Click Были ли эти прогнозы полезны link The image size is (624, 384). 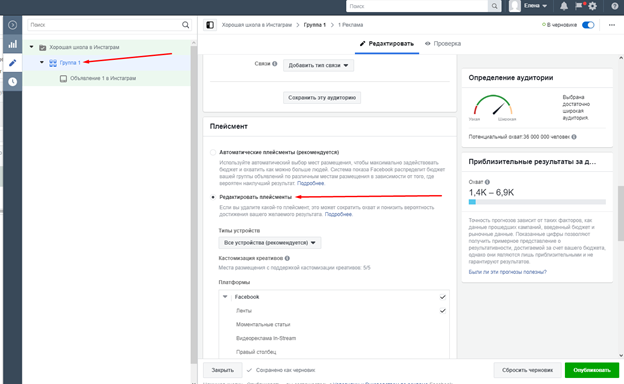pyautogui.click(x=507, y=272)
